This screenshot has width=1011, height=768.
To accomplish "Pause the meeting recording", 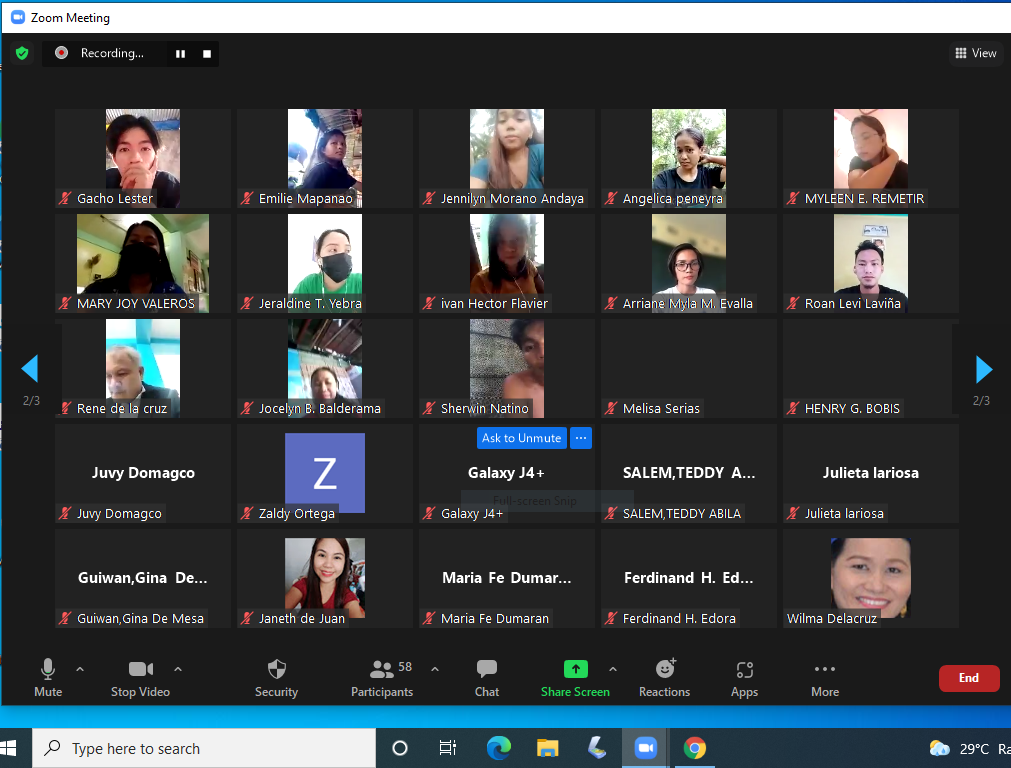I will pyautogui.click(x=181, y=54).
